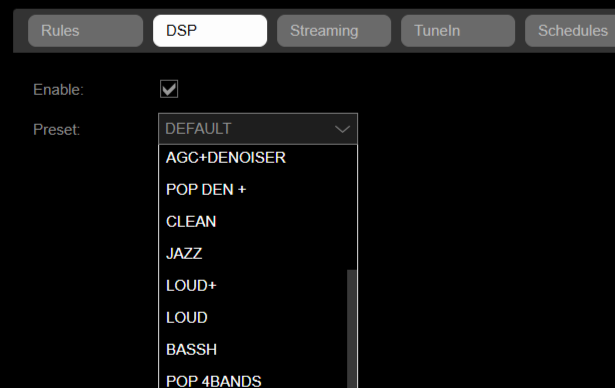The height and width of the screenshot is (388, 615).
Task: Select the LOUD+ preset option
Action: pos(253,286)
